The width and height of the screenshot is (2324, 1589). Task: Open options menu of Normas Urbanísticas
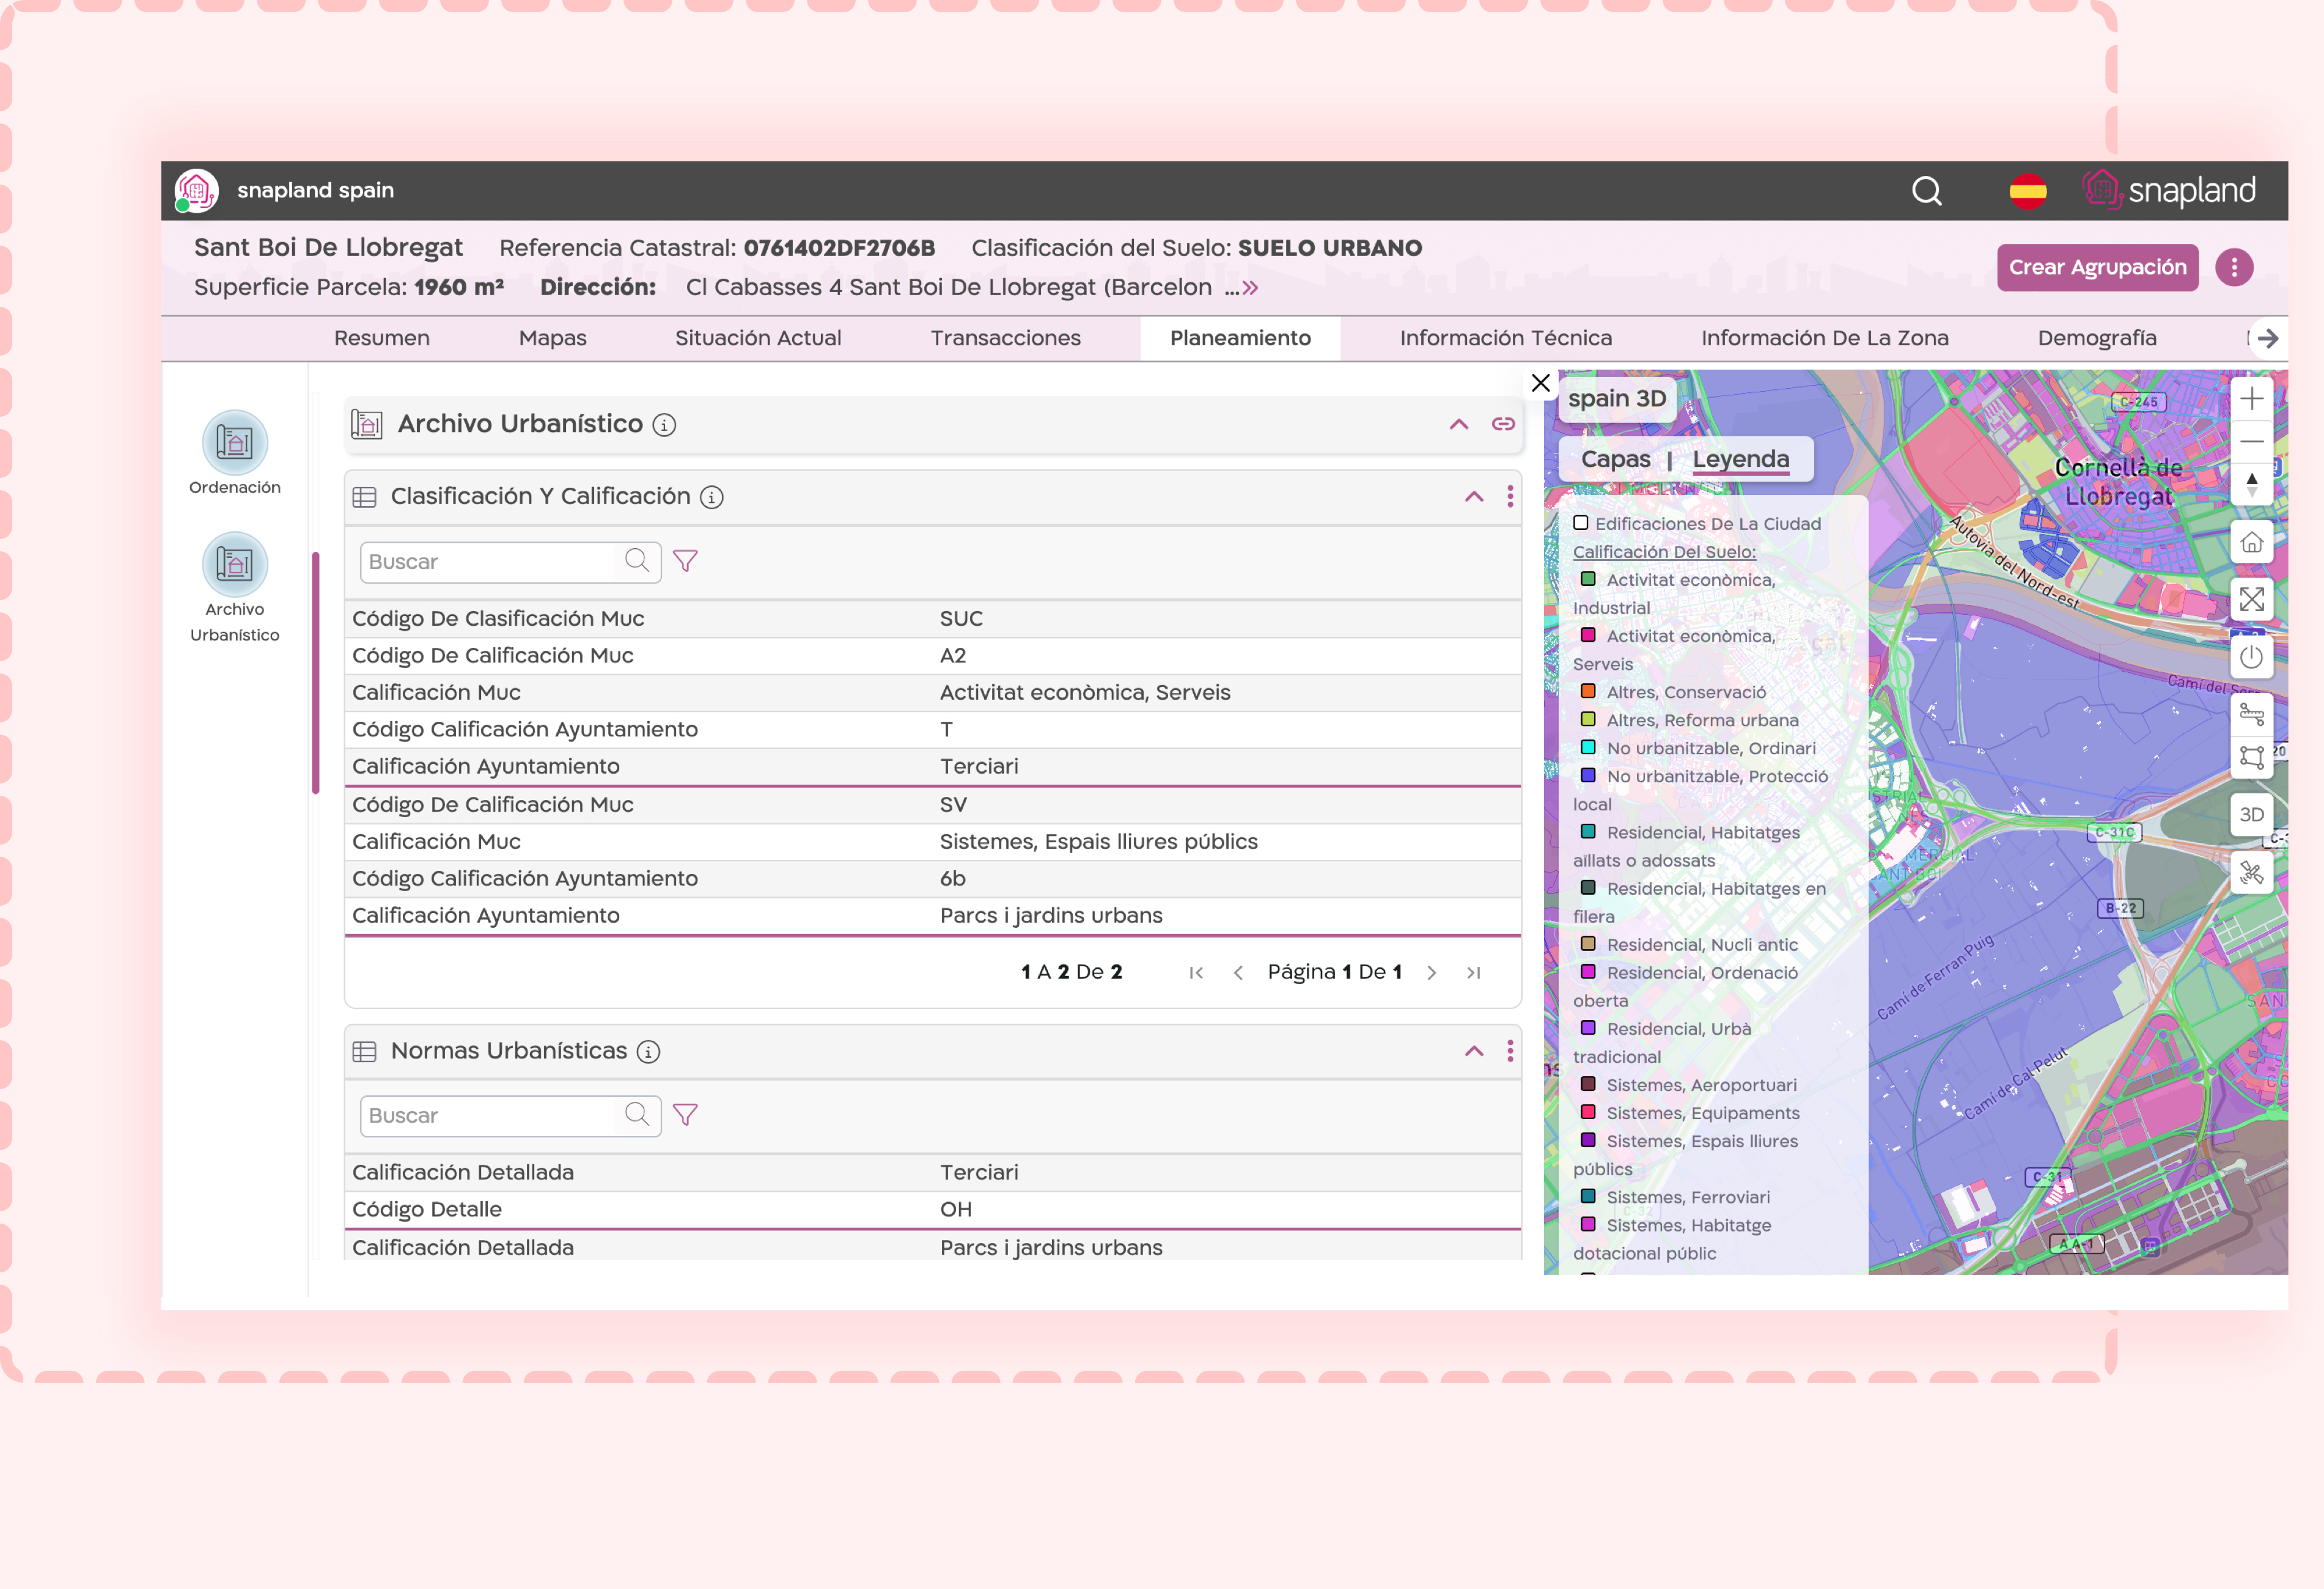(1509, 1051)
